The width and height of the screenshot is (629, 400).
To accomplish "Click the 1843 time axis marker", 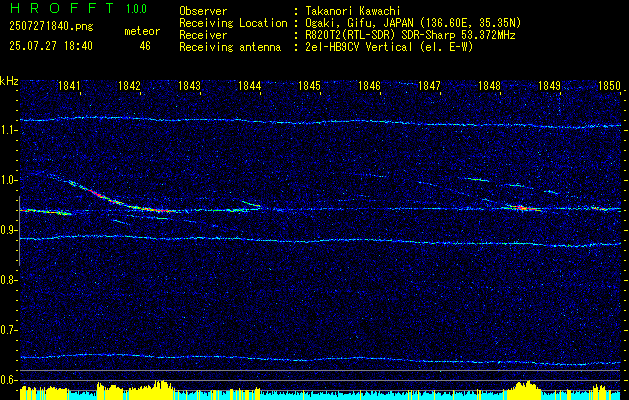I will [189, 85].
